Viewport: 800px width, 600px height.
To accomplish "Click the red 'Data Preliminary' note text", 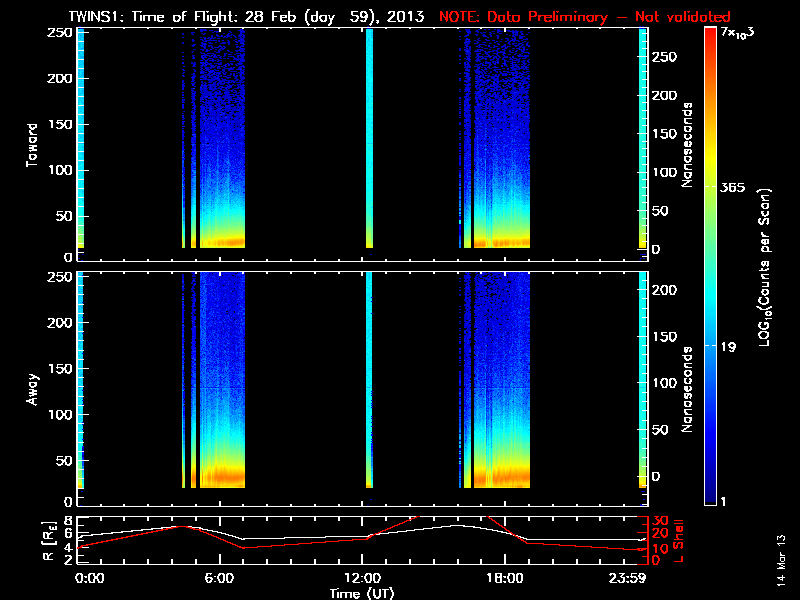I will point(584,17).
